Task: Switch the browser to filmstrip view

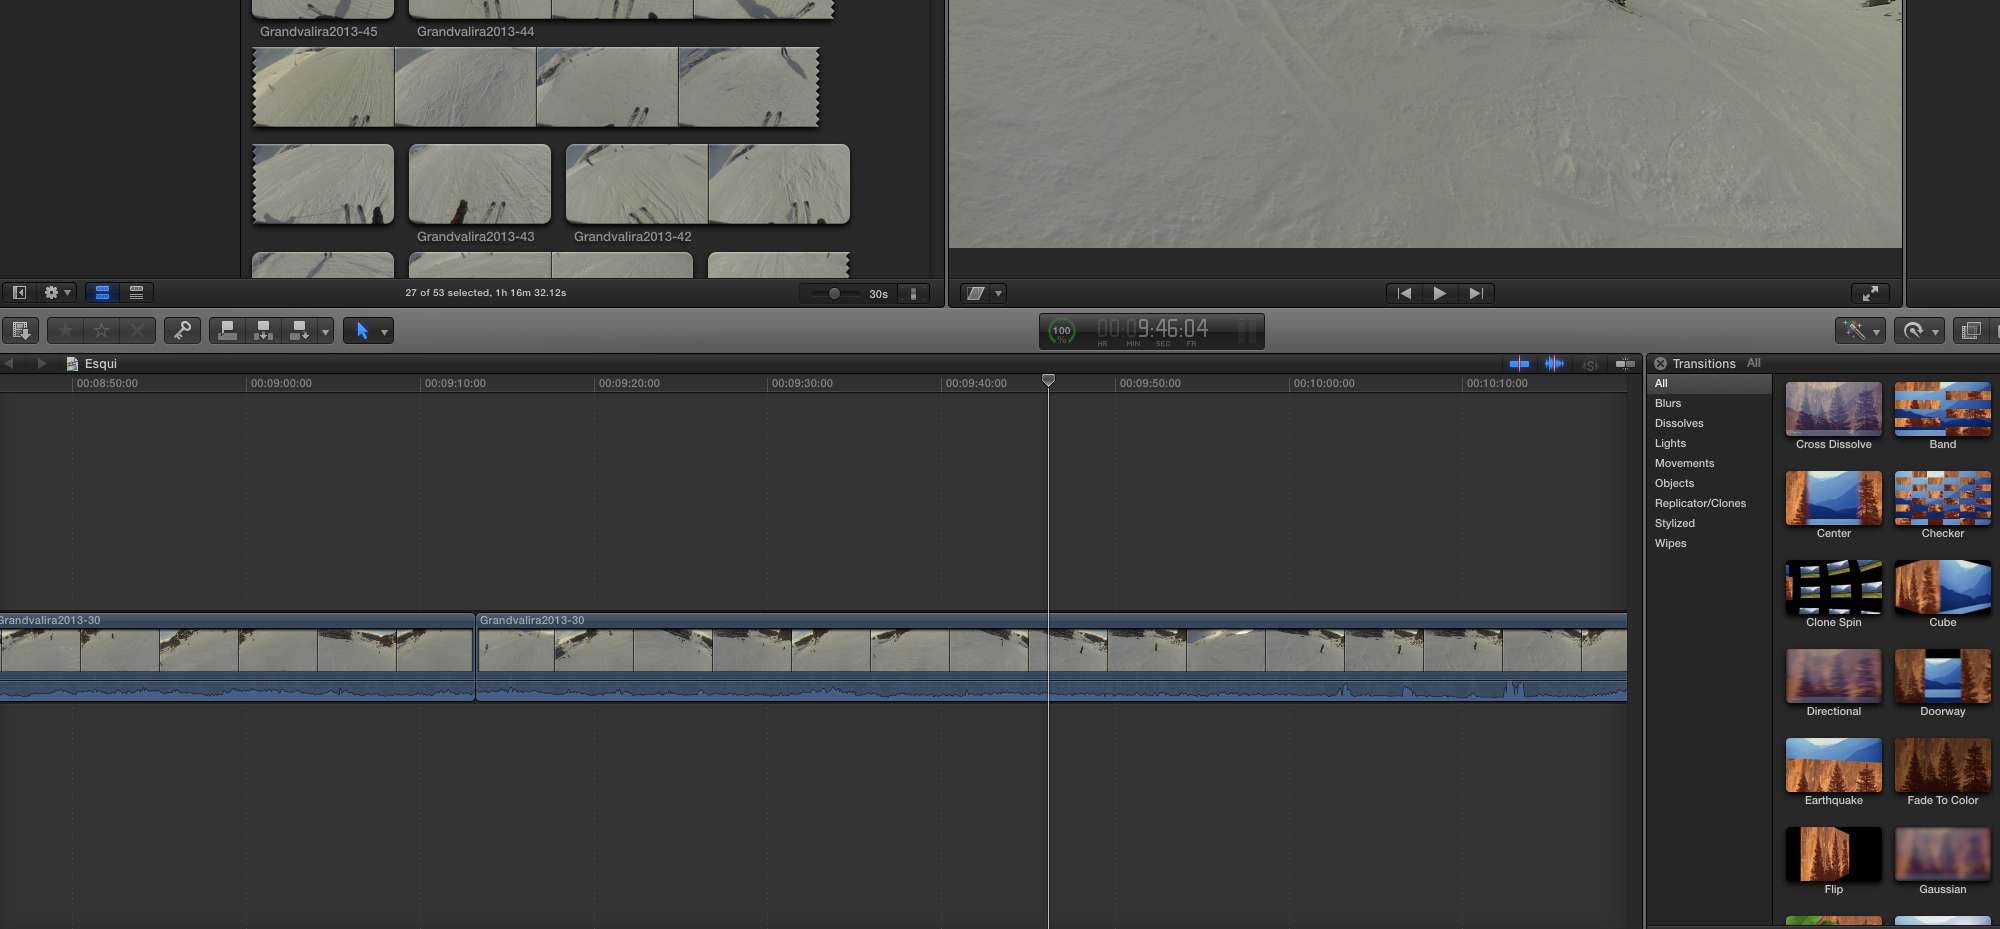Action: click(102, 293)
